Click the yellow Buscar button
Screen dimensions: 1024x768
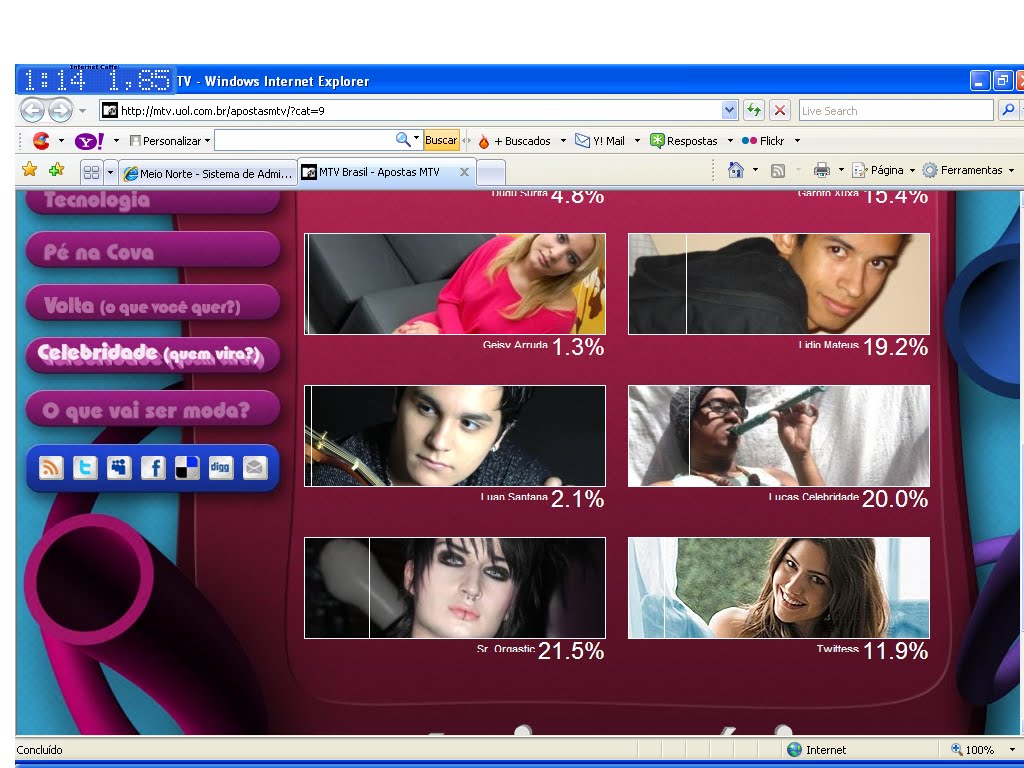(x=441, y=140)
